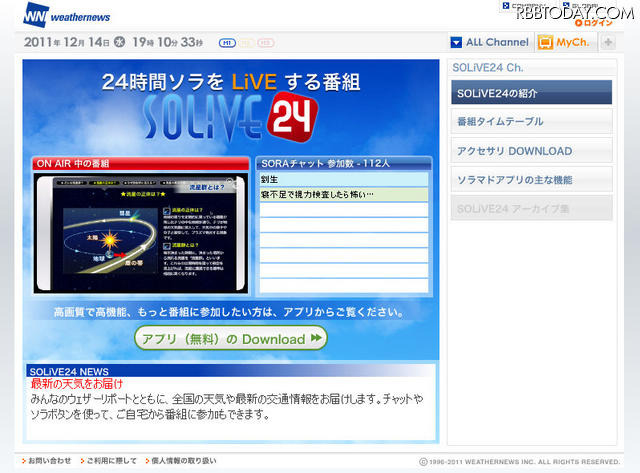Image resolution: width=640 pixels, height=473 pixels.
Task: Click the date 2011年12月14日 text
Action: point(67,42)
